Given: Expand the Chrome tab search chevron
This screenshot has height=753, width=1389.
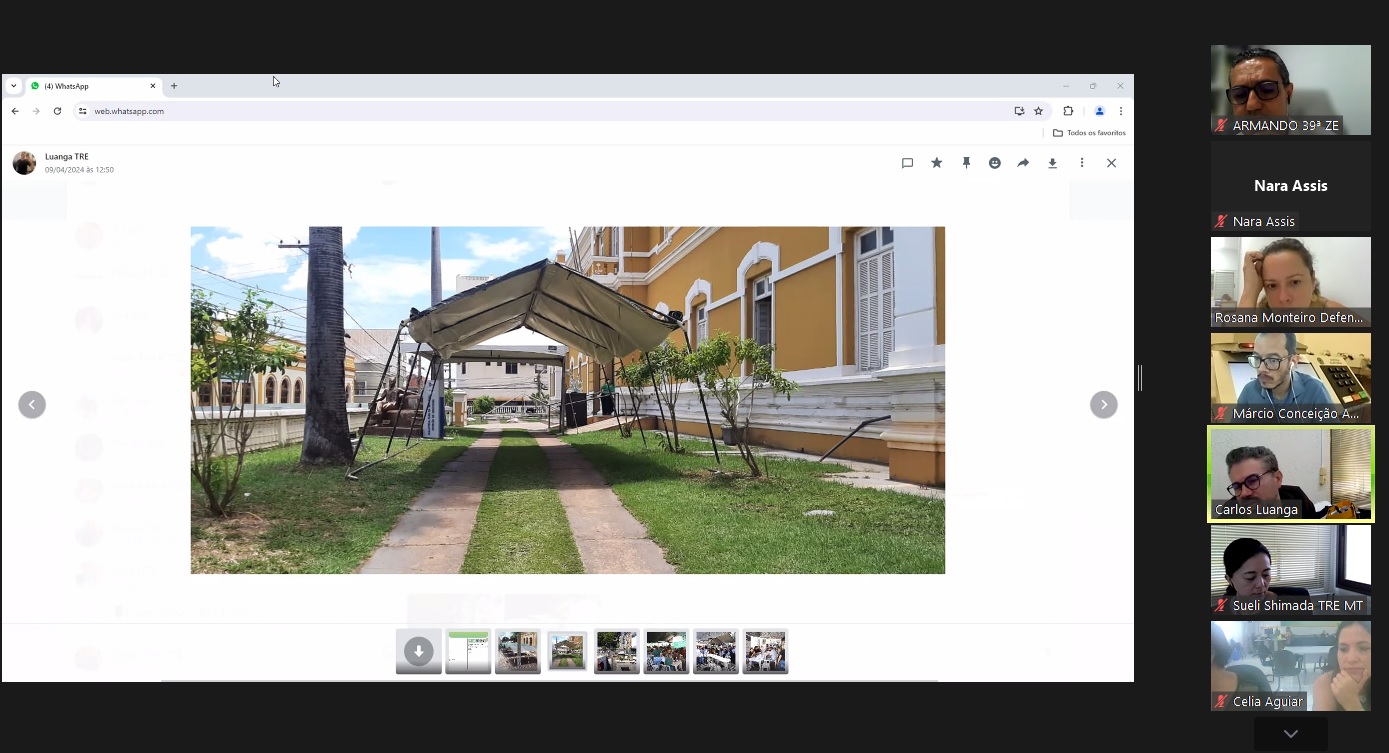Looking at the screenshot, I should (x=13, y=86).
